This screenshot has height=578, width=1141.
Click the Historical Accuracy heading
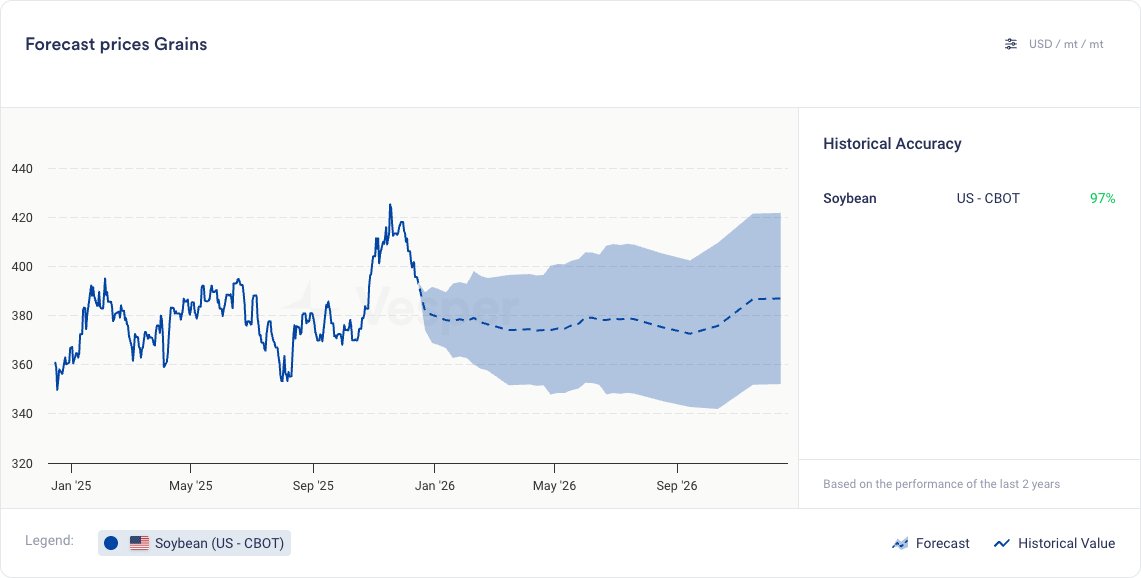[892, 144]
